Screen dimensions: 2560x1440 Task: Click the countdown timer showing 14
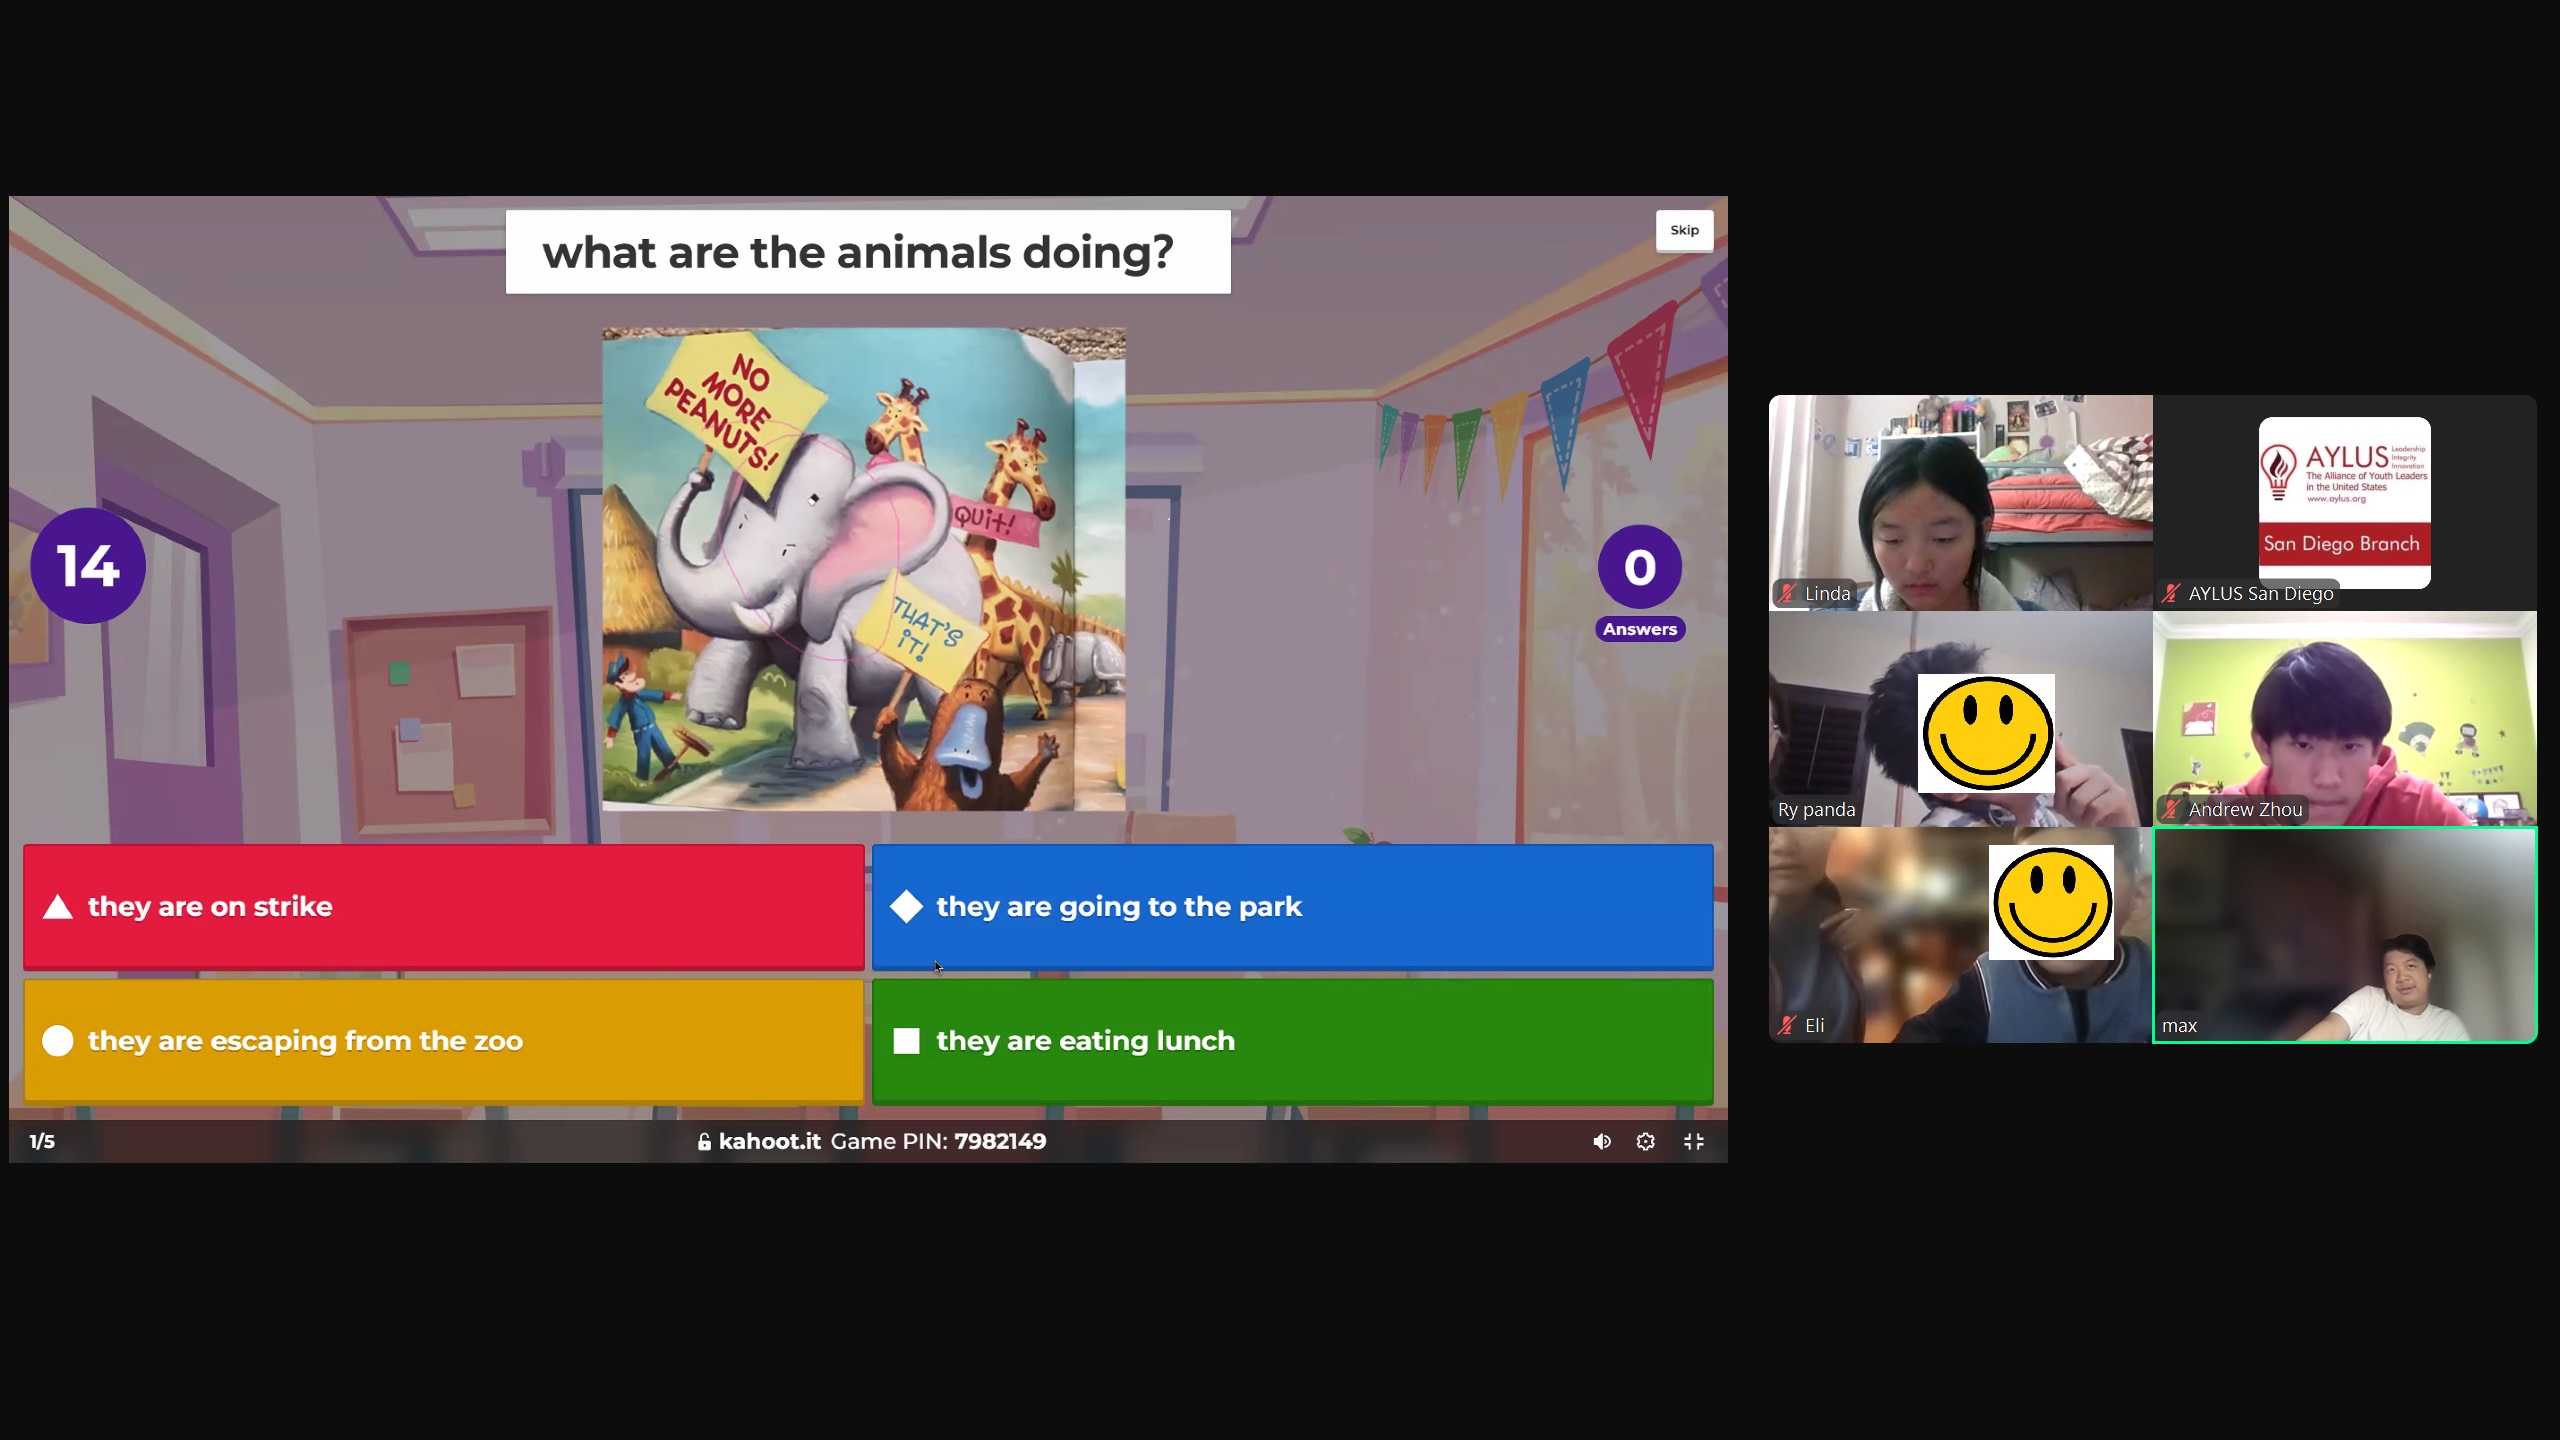(88, 566)
